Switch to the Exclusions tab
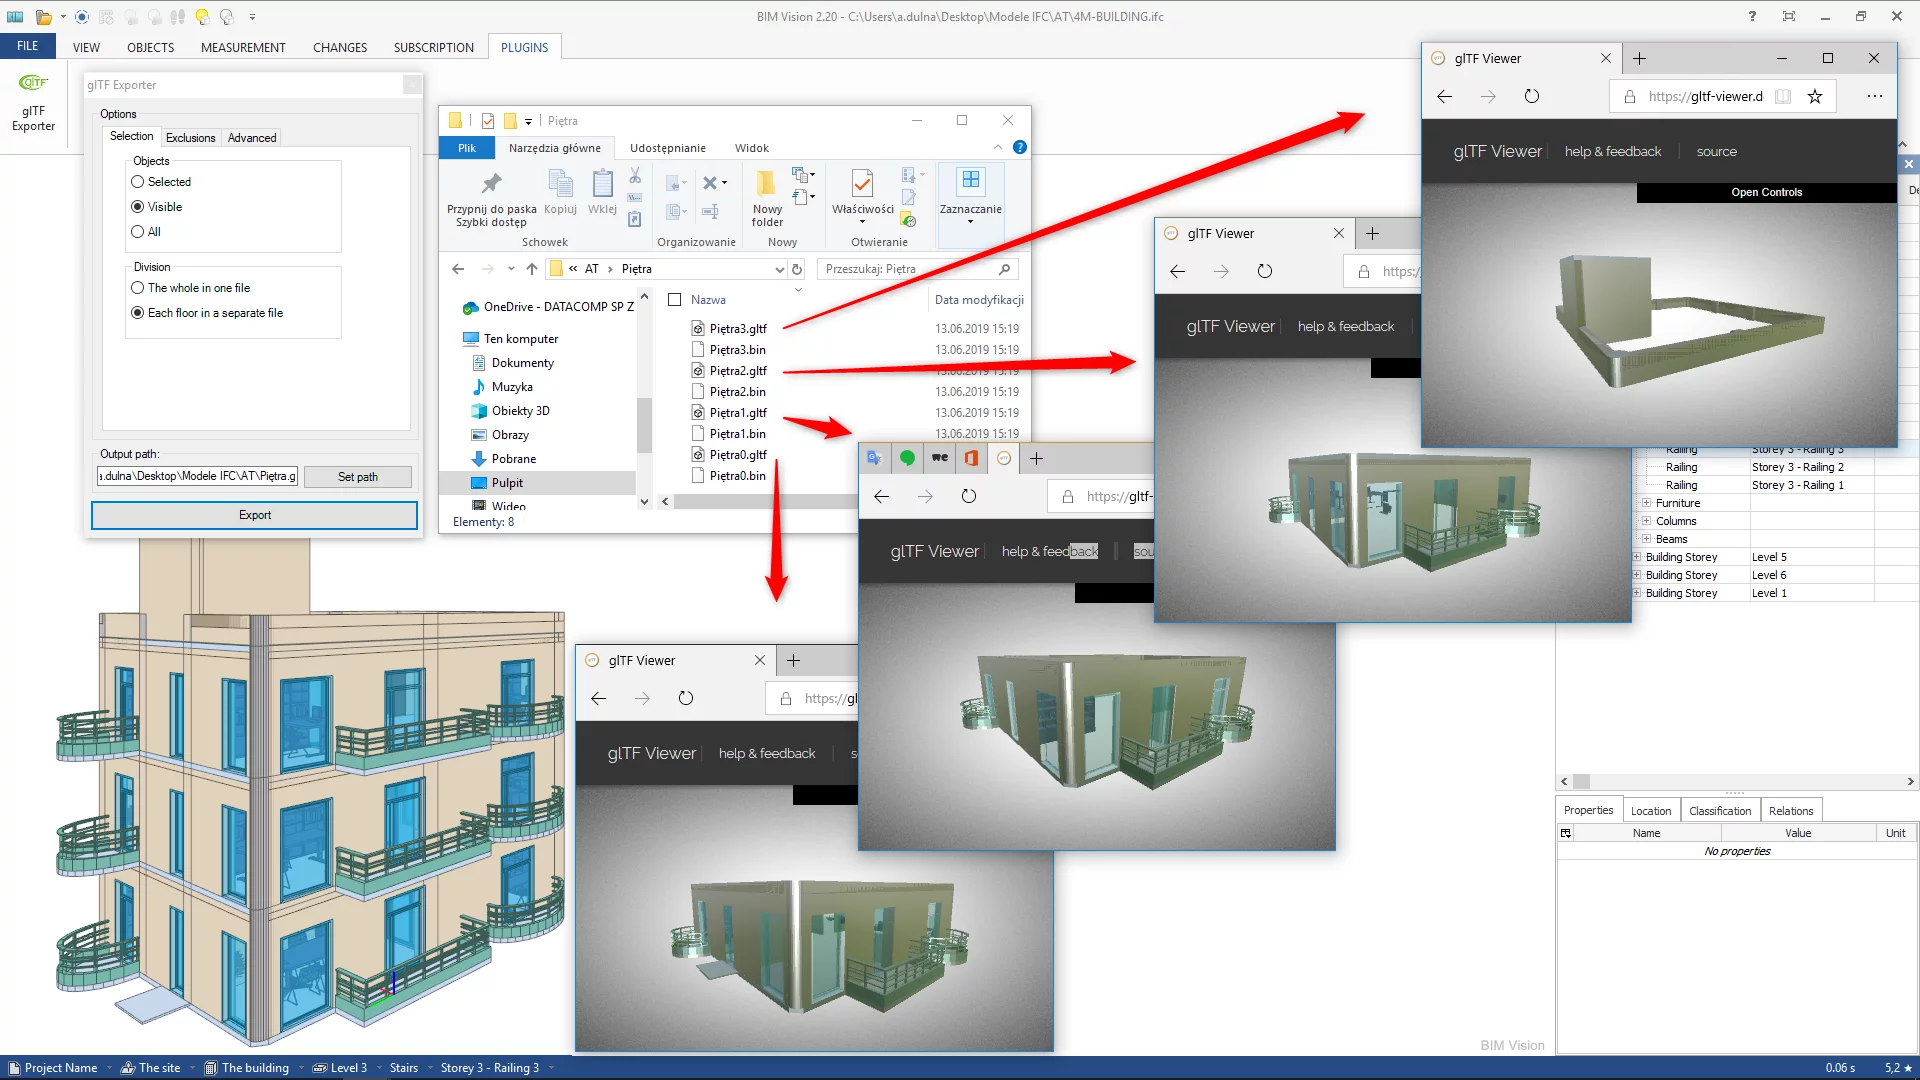This screenshot has width=1920, height=1080. 190,138
